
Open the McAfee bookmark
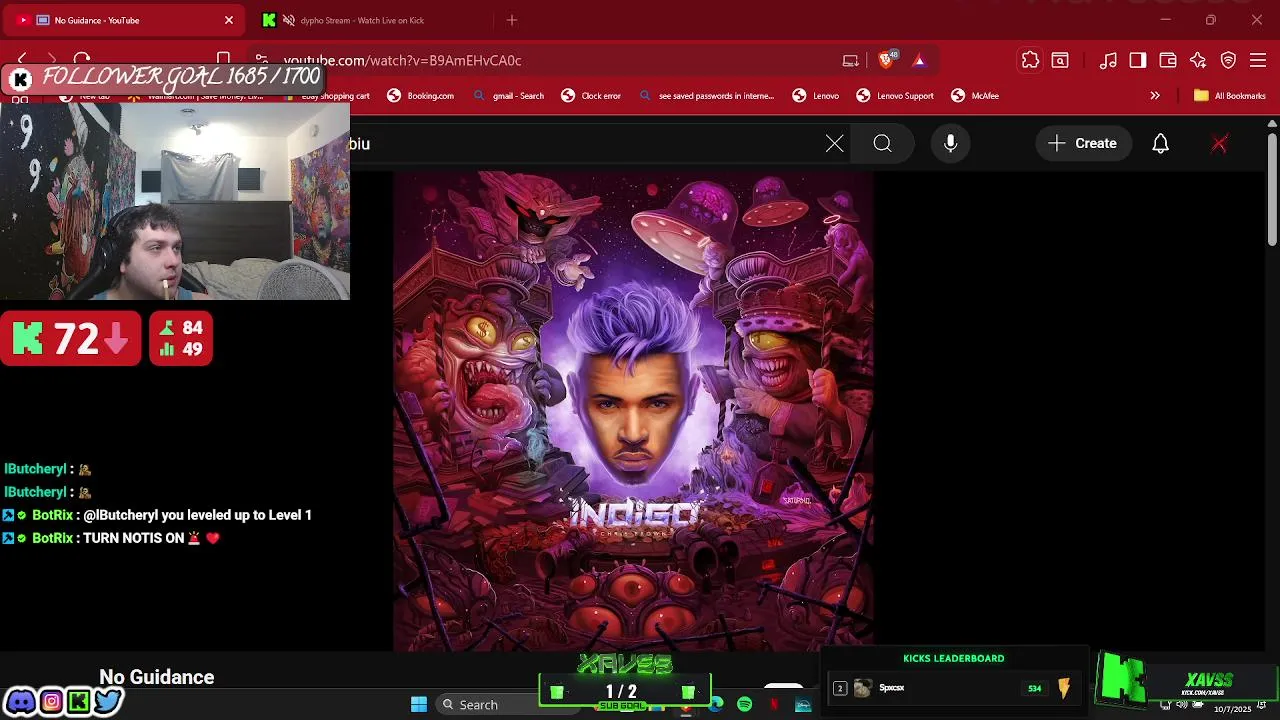(975, 96)
